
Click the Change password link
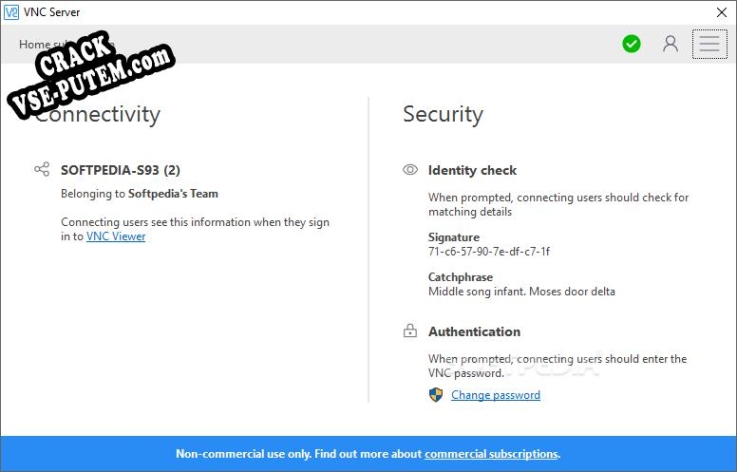click(x=495, y=395)
